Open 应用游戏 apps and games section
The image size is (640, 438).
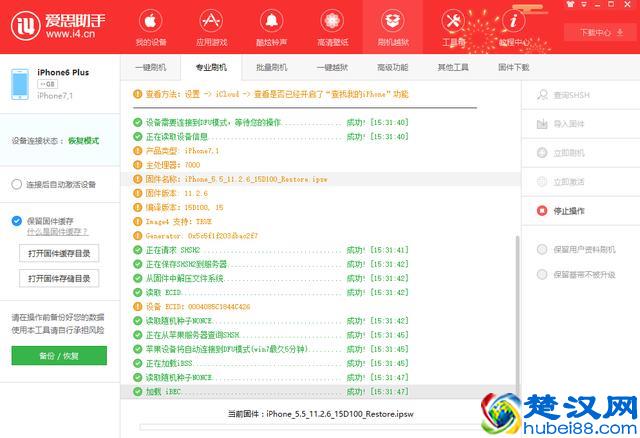(x=211, y=27)
